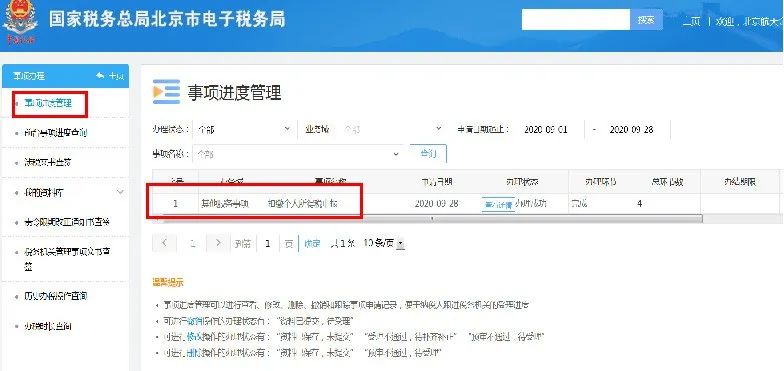Click the 完成 stage cell in row 1
Screen dimensions: 784x371
click(x=580, y=204)
